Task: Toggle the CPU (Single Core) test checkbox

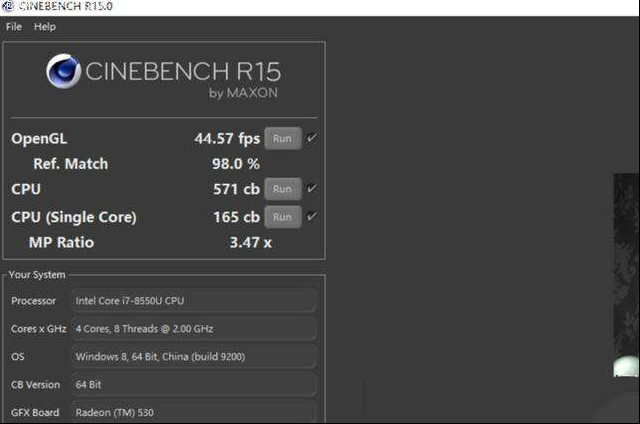Action: coord(312,216)
